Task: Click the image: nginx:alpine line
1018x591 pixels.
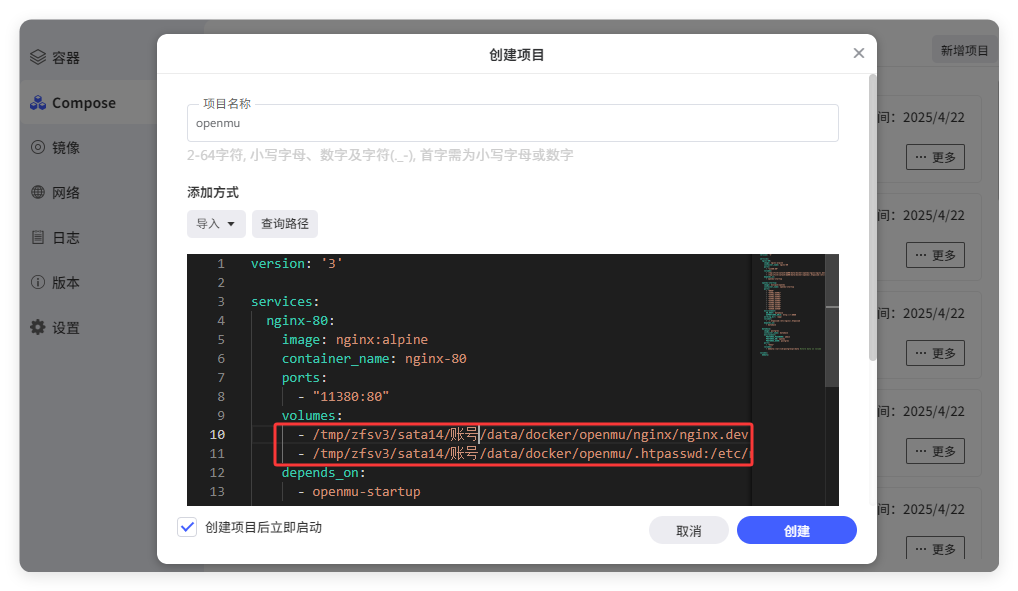Action: (354, 339)
